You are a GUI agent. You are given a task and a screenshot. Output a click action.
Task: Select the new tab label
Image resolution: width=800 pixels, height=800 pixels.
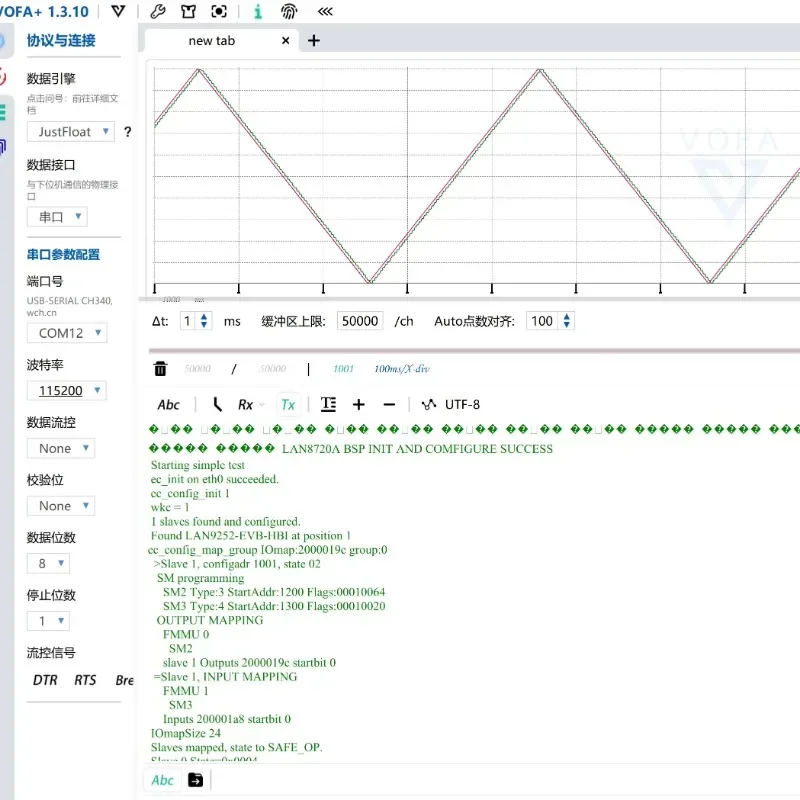coord(212,41)
